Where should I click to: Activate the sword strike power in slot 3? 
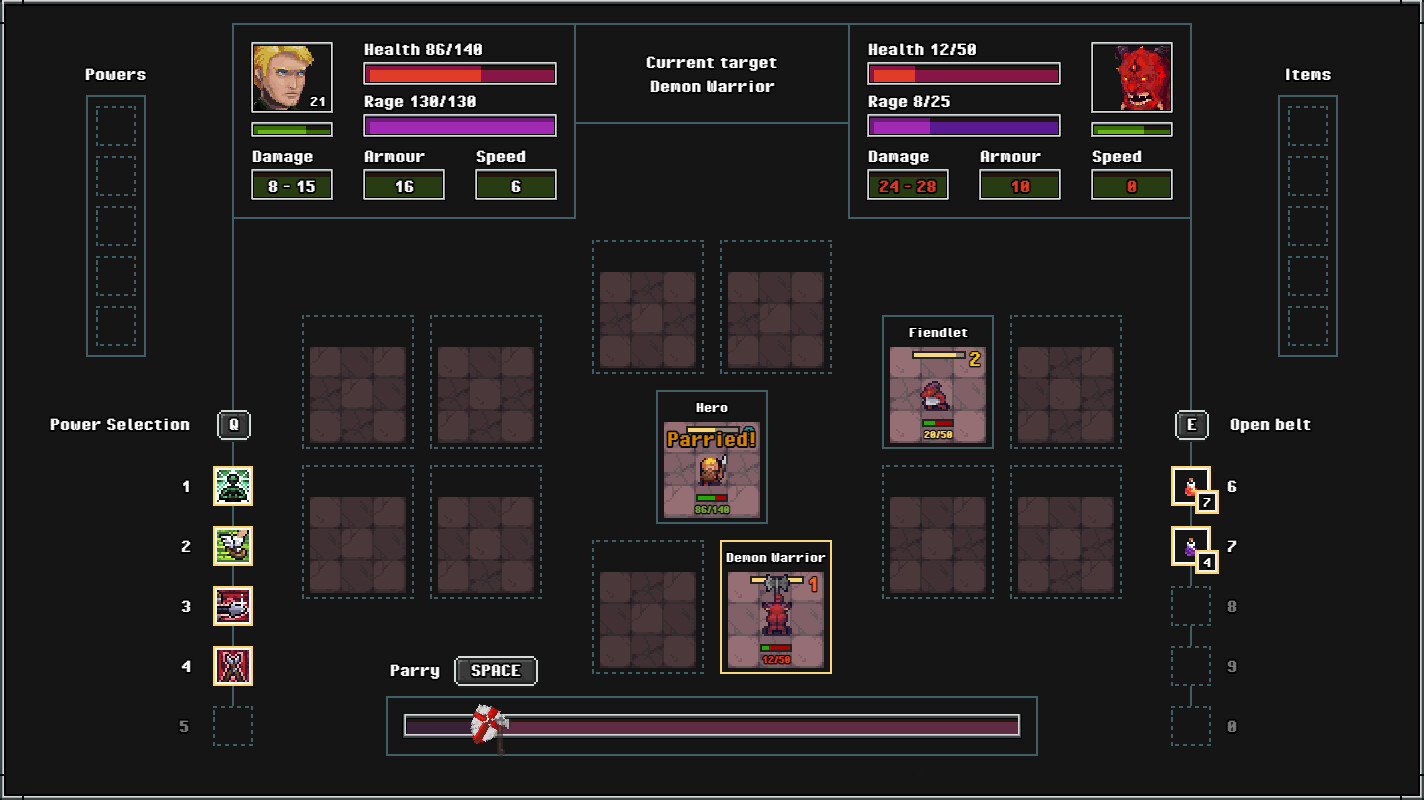click(x=233, y=606)
